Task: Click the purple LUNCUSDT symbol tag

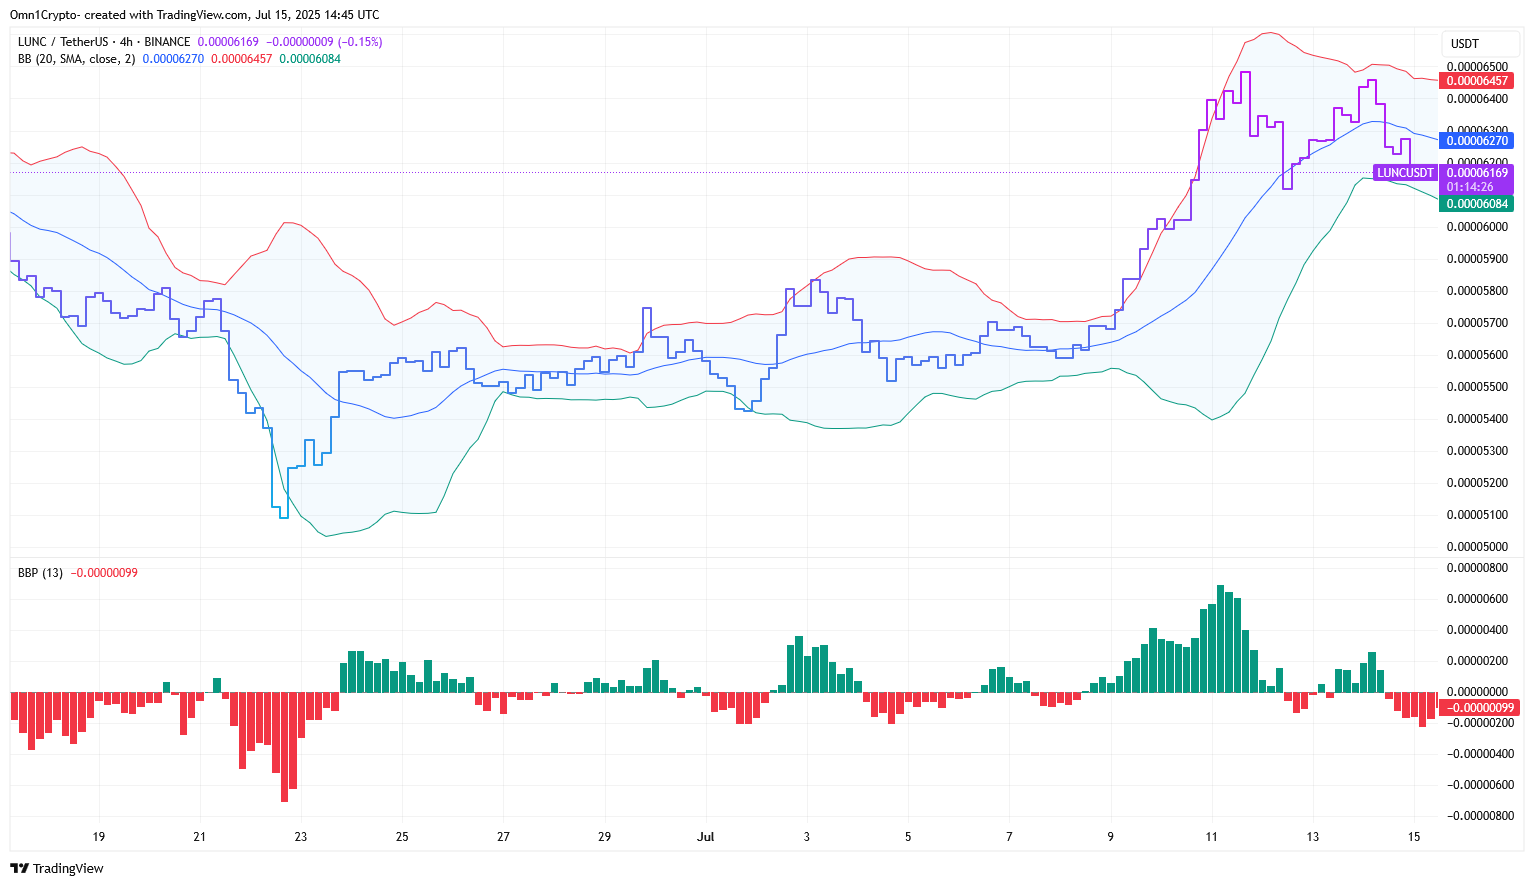Action: click(x=1405, y=173)
